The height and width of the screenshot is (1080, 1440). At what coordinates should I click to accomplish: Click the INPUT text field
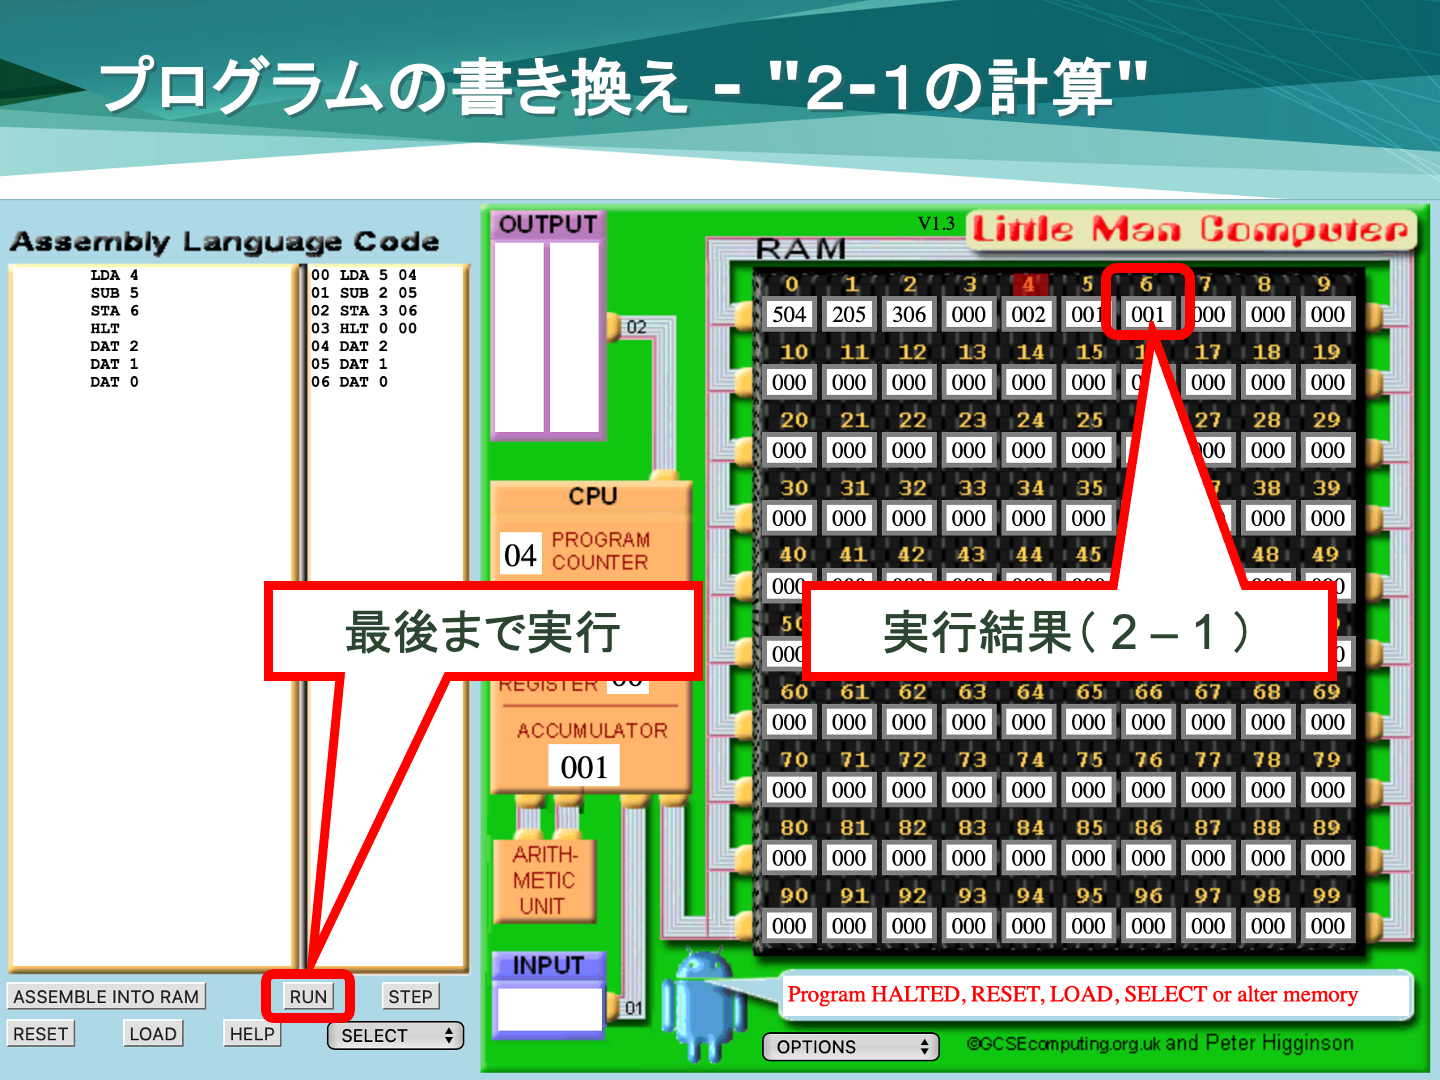[x=549, y=1009]
